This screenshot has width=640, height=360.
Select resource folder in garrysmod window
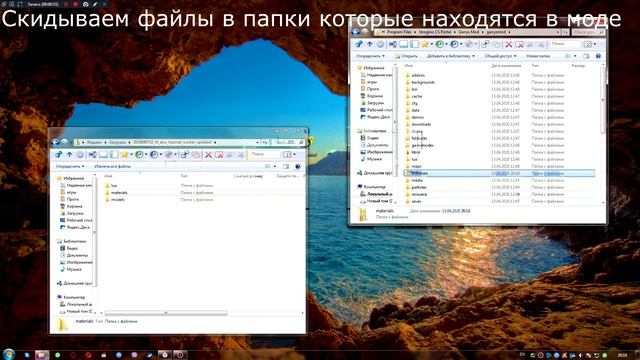(416, 194)
